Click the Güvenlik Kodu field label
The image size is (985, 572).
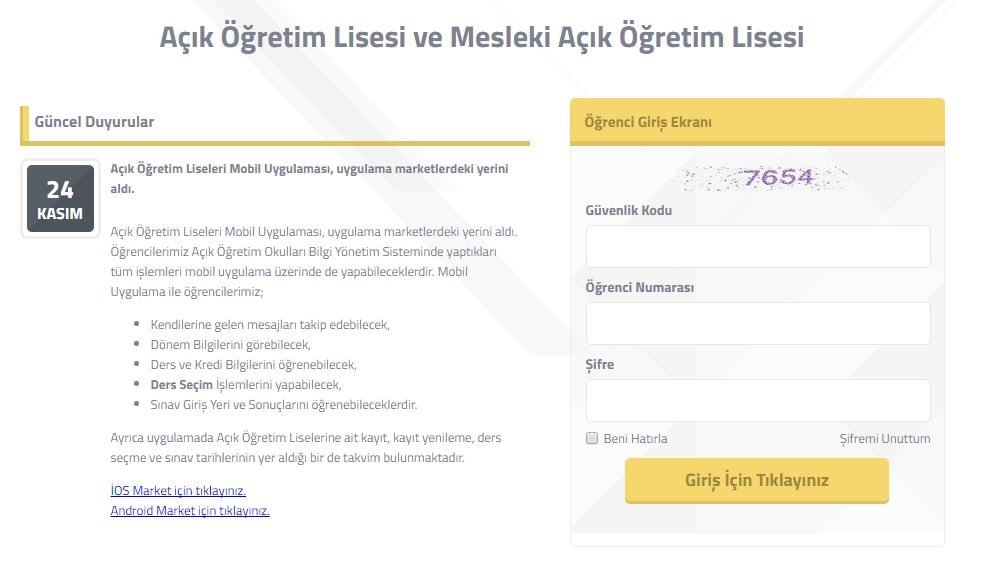tap(628, 210)
